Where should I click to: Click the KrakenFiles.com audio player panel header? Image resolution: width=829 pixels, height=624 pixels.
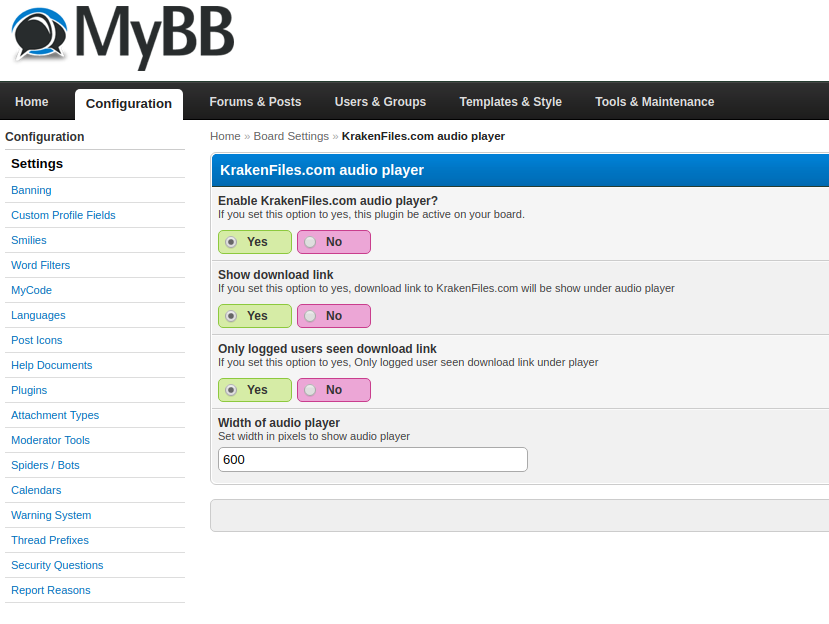pyautogui.click(x=520, y=170)
